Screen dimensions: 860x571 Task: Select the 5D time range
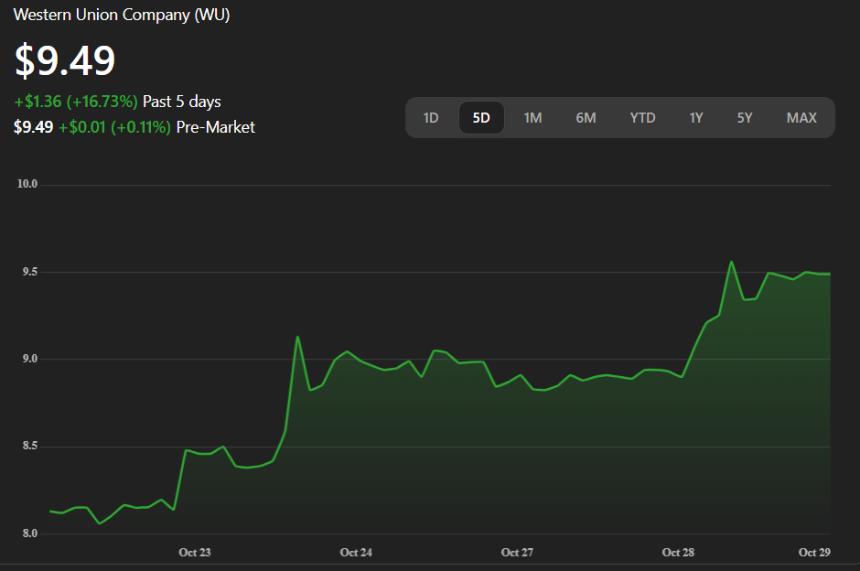[x=481, y=118]
